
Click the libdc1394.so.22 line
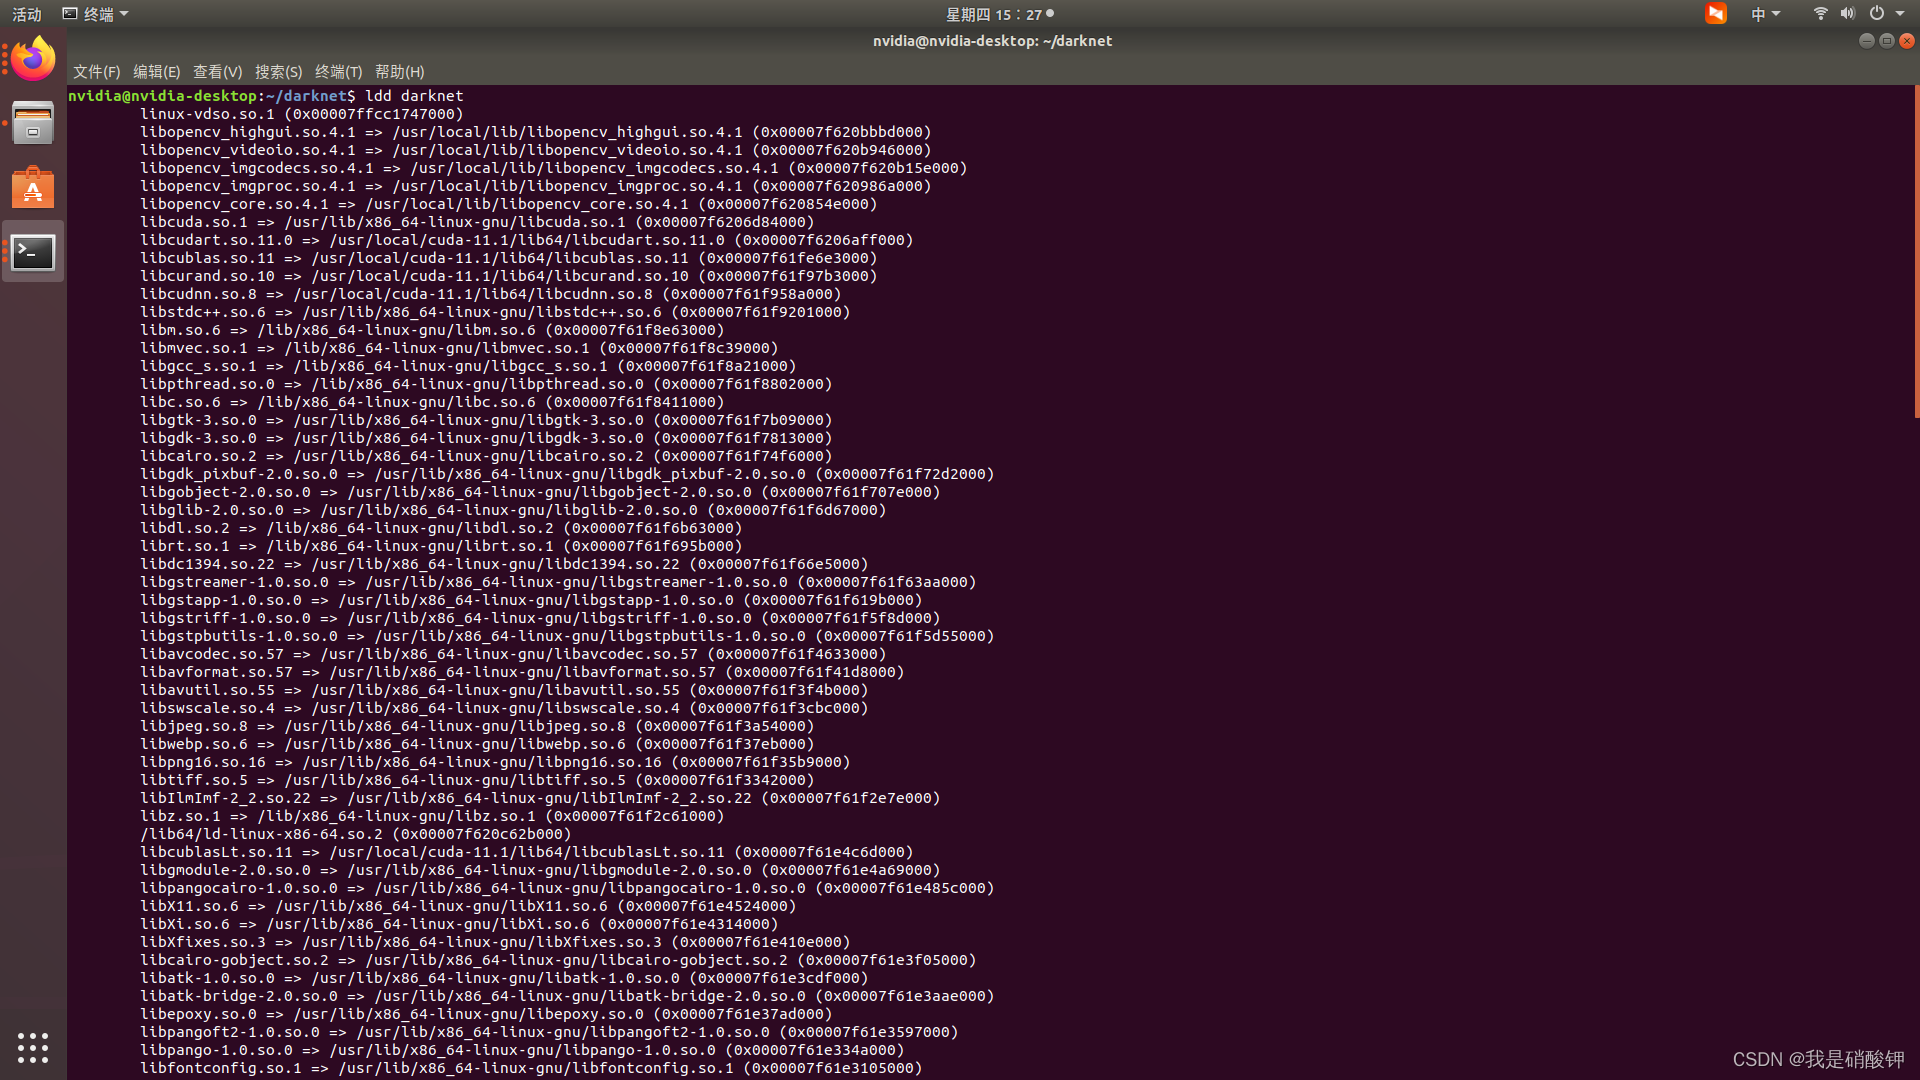click(504, 564)
